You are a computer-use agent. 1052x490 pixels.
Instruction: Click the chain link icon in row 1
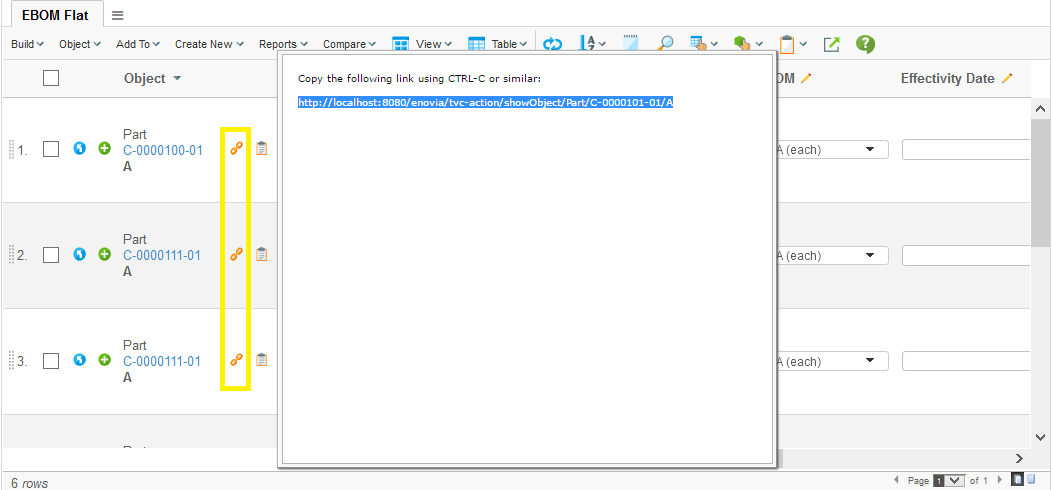tap(237, 149)
